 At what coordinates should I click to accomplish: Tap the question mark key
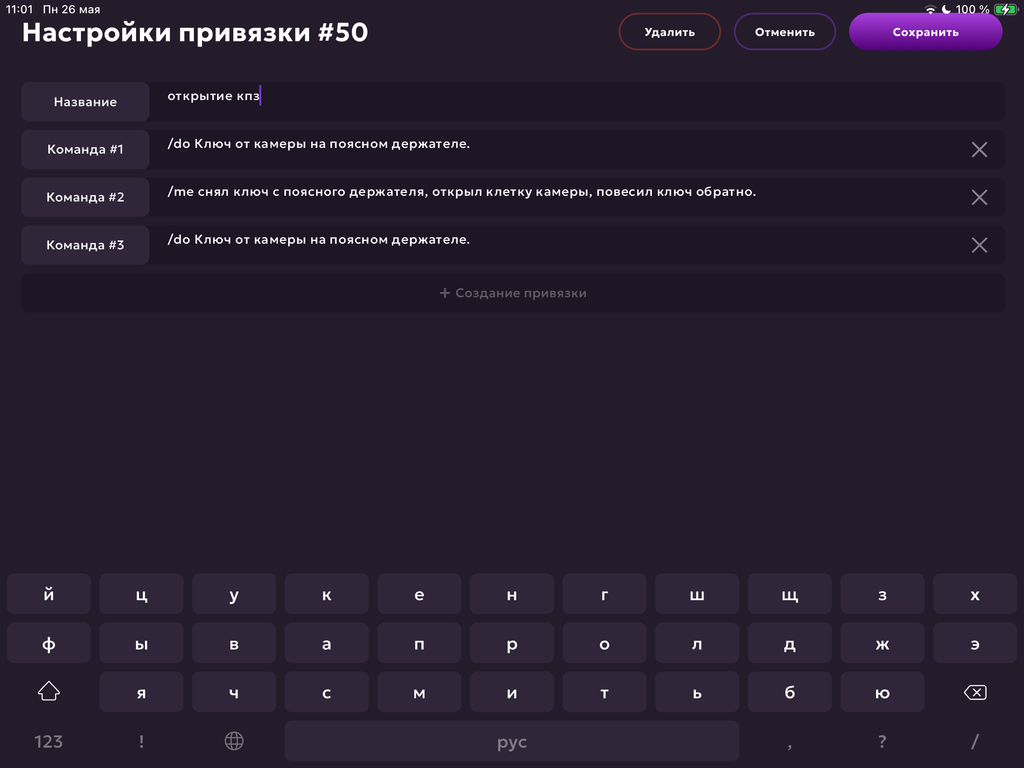882,741
